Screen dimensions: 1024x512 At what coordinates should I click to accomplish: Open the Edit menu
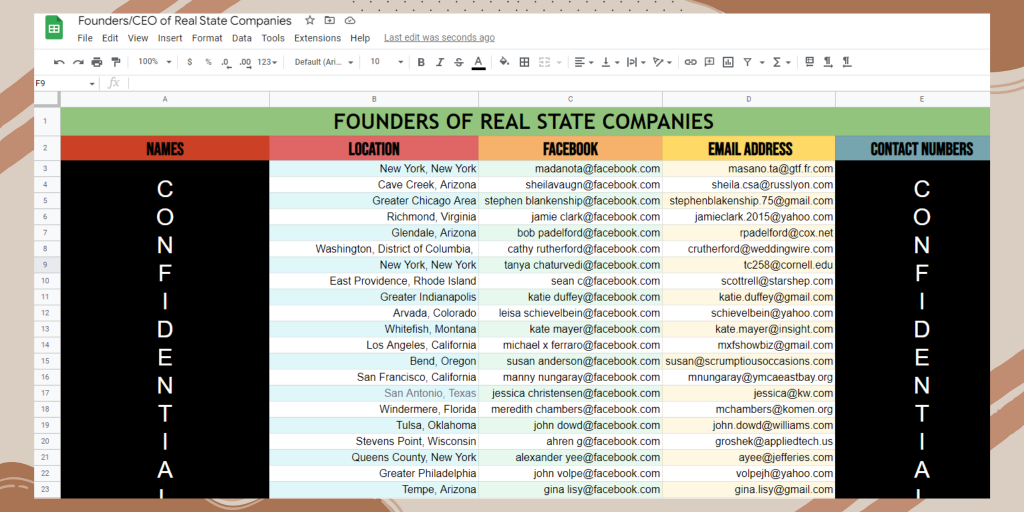pyautogui.click(x=110, y=38)
